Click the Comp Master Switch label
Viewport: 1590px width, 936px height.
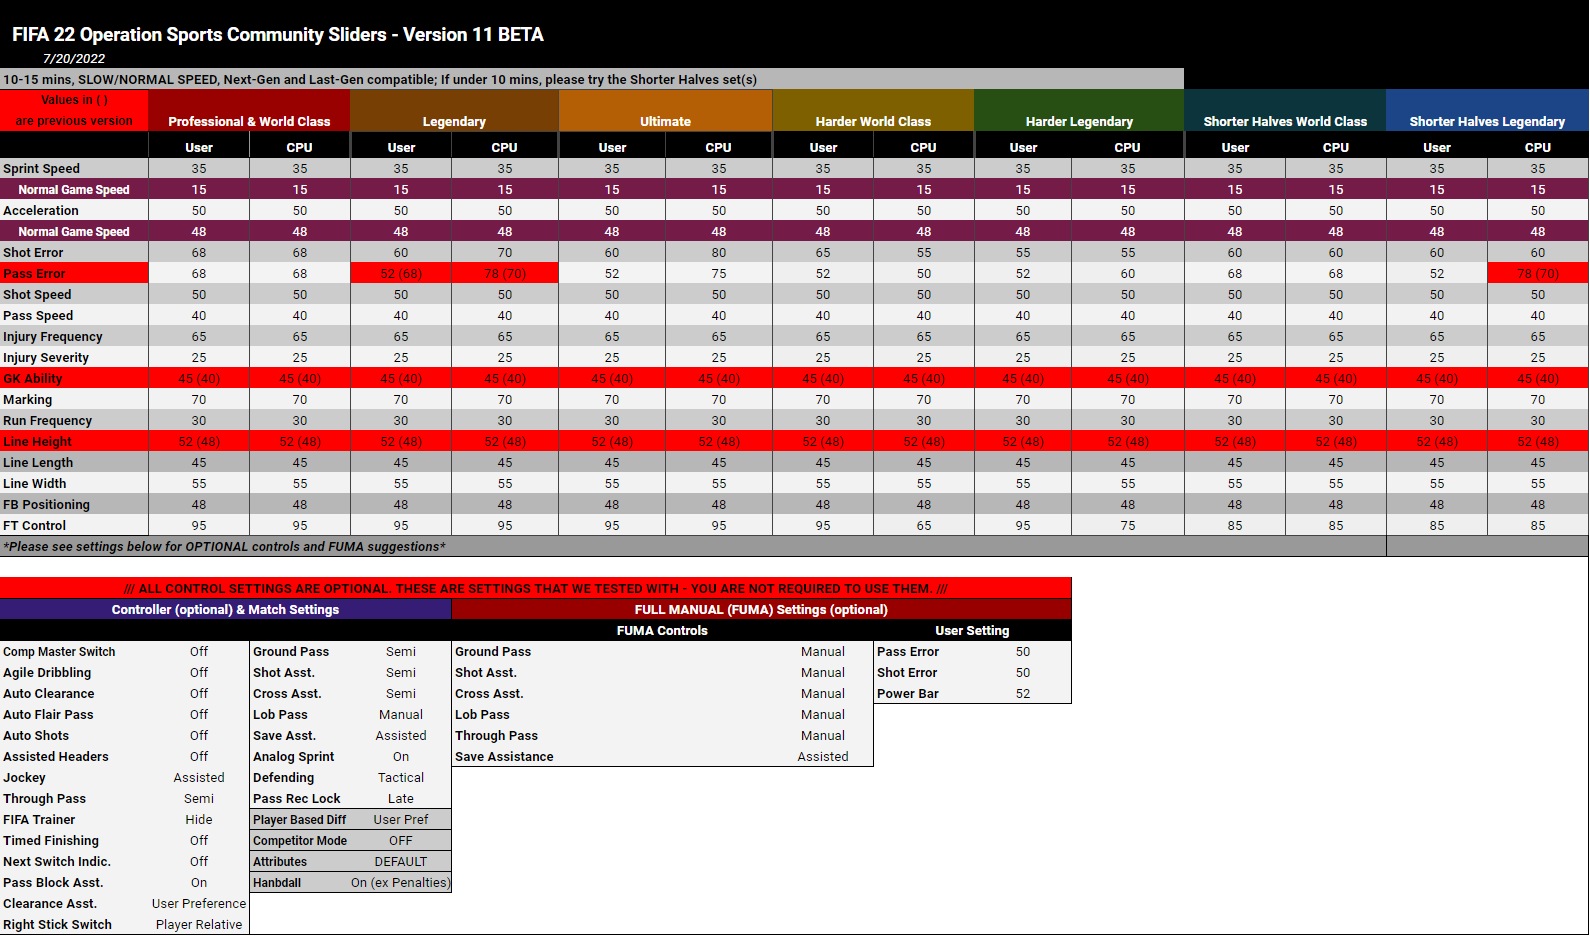(59, 652)
